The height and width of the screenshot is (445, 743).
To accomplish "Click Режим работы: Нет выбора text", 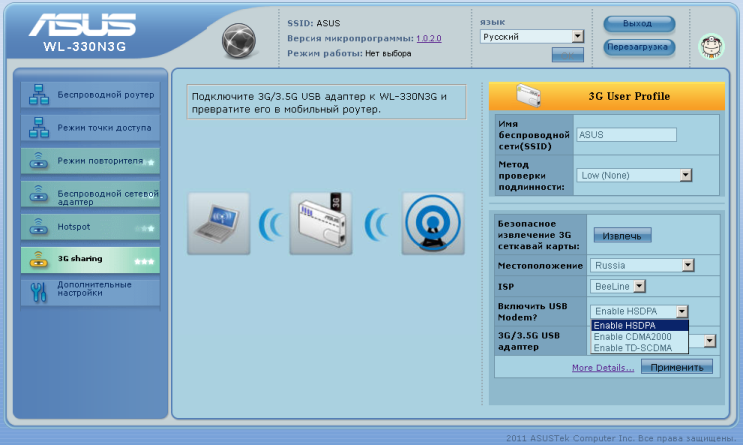I will pyautogui.click(x=349, y=54).
